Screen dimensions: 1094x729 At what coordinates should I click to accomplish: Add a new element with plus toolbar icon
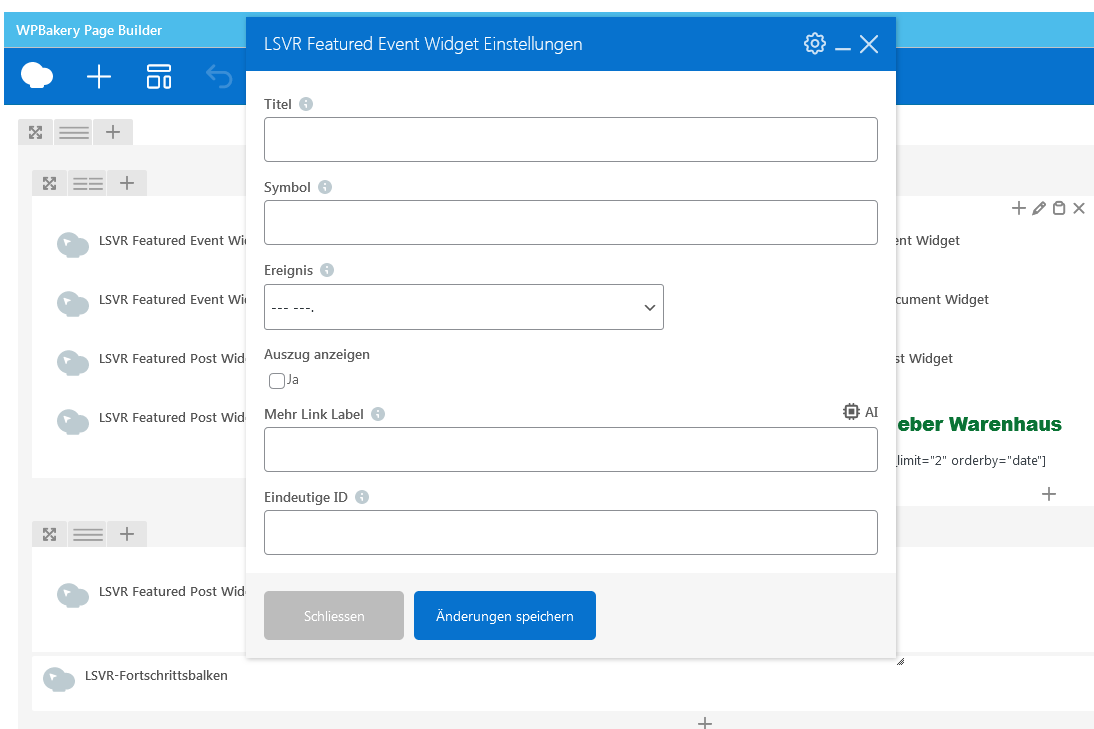[98, 76]
